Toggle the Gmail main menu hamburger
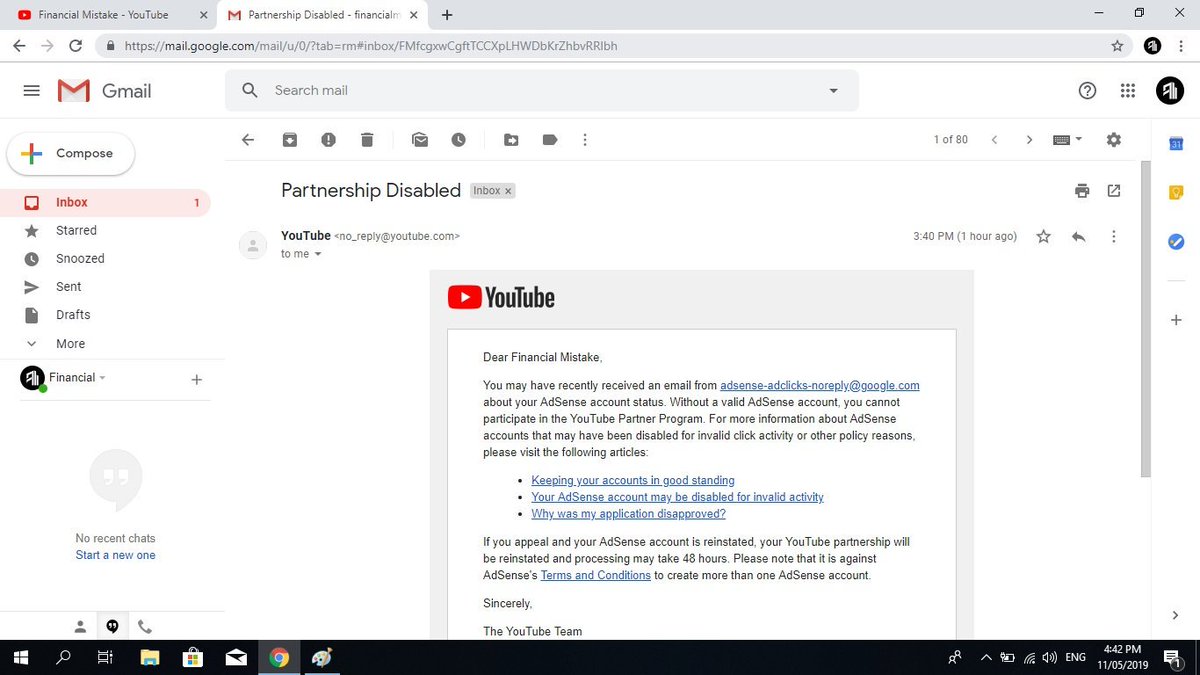The height and width of the screenshot is (675, 1200). (31, 91)
